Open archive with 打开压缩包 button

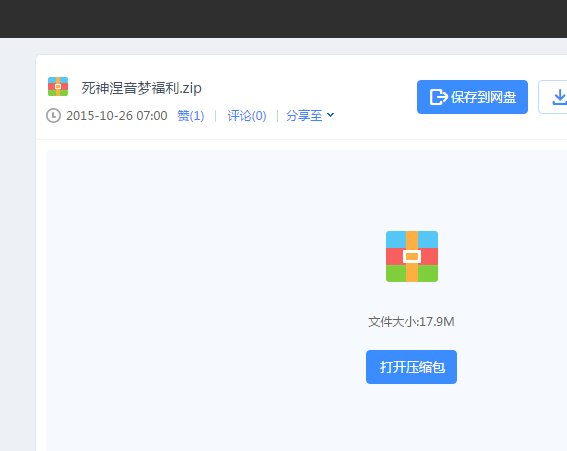[412, 367]
